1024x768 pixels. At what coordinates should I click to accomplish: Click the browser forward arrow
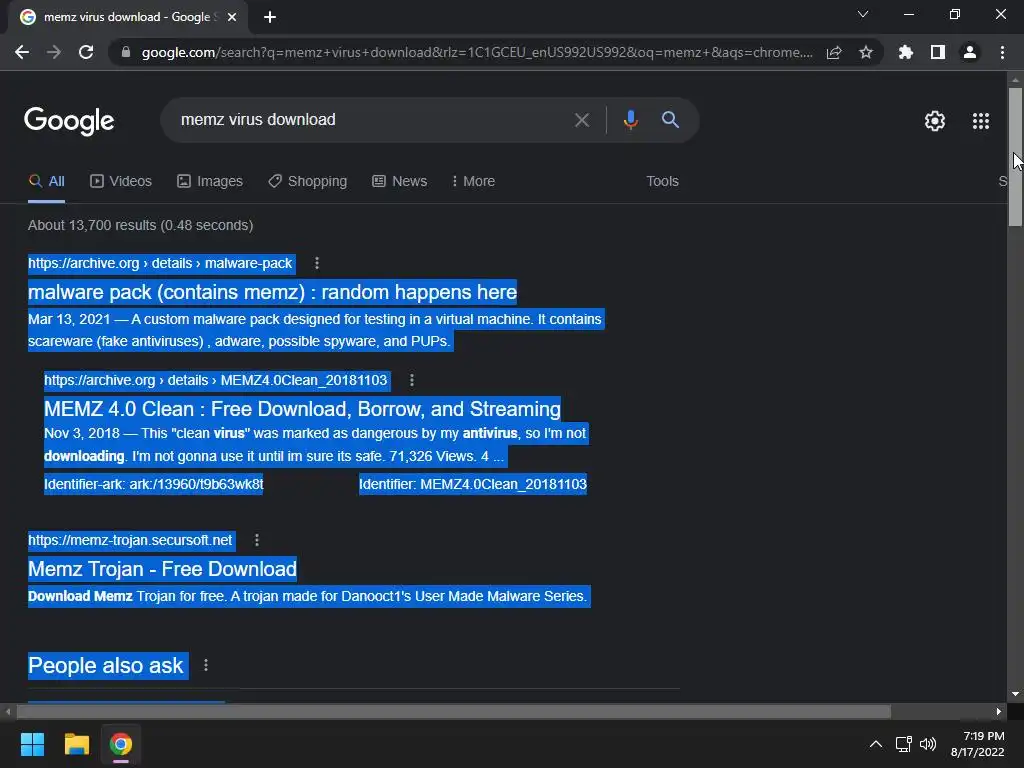54,52
